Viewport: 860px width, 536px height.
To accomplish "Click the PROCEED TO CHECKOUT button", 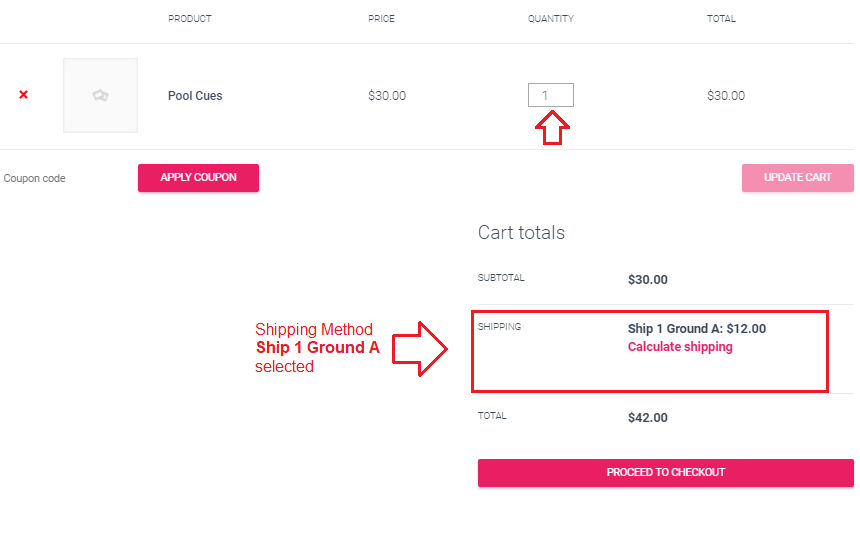I will tap(666, 473).
